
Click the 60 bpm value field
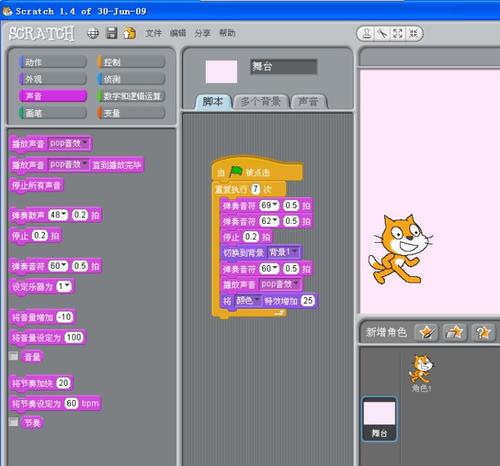point(71,403)
